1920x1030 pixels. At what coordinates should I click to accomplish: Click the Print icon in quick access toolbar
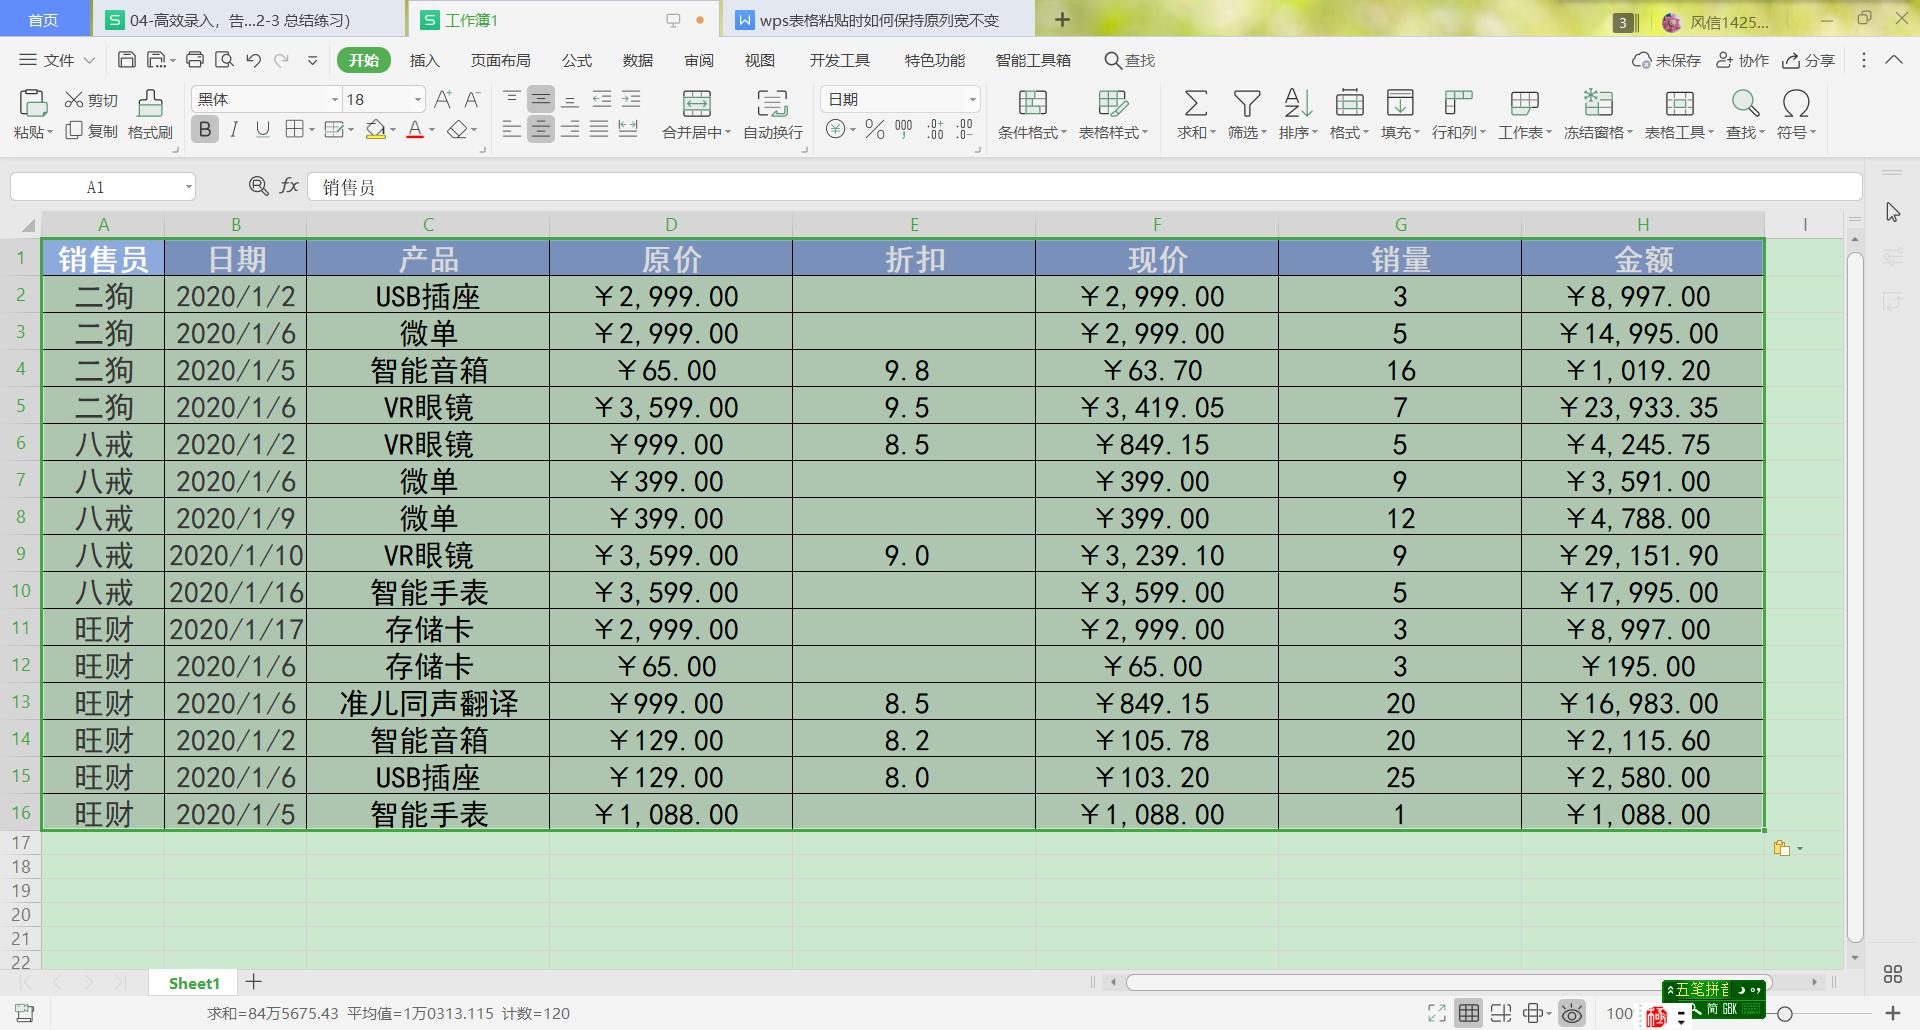pos(195,60)
